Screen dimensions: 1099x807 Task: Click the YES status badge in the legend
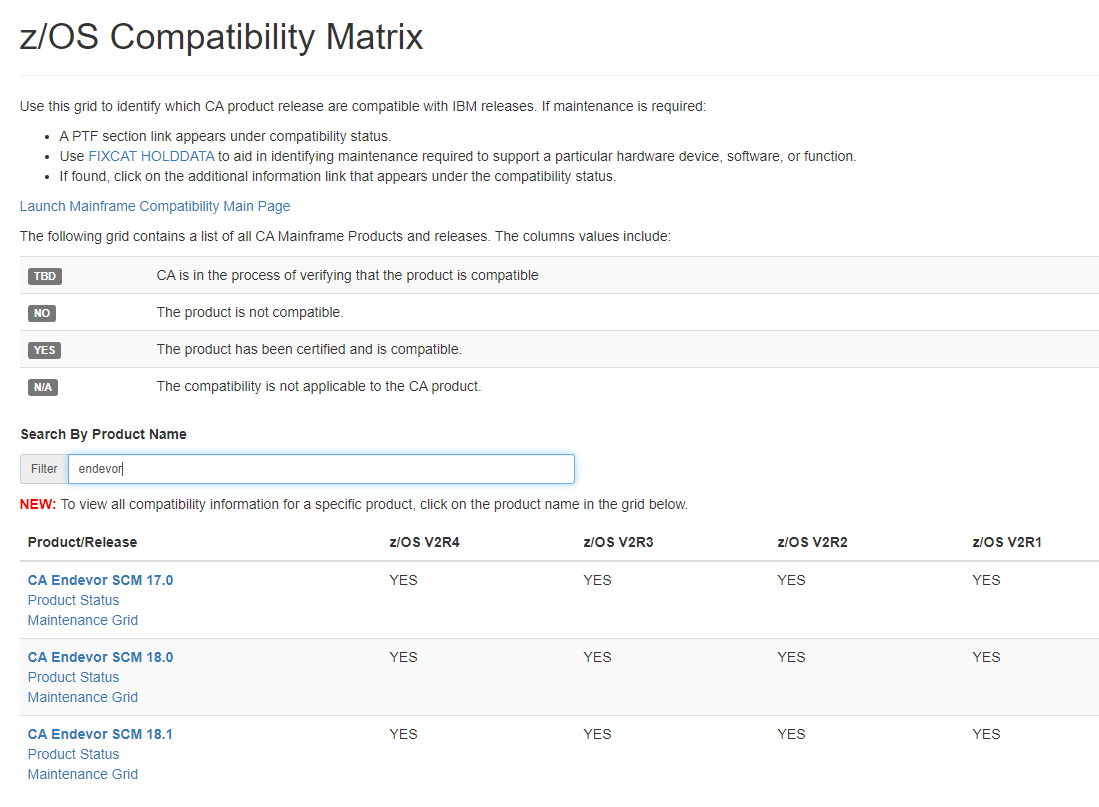pos(44,350)
